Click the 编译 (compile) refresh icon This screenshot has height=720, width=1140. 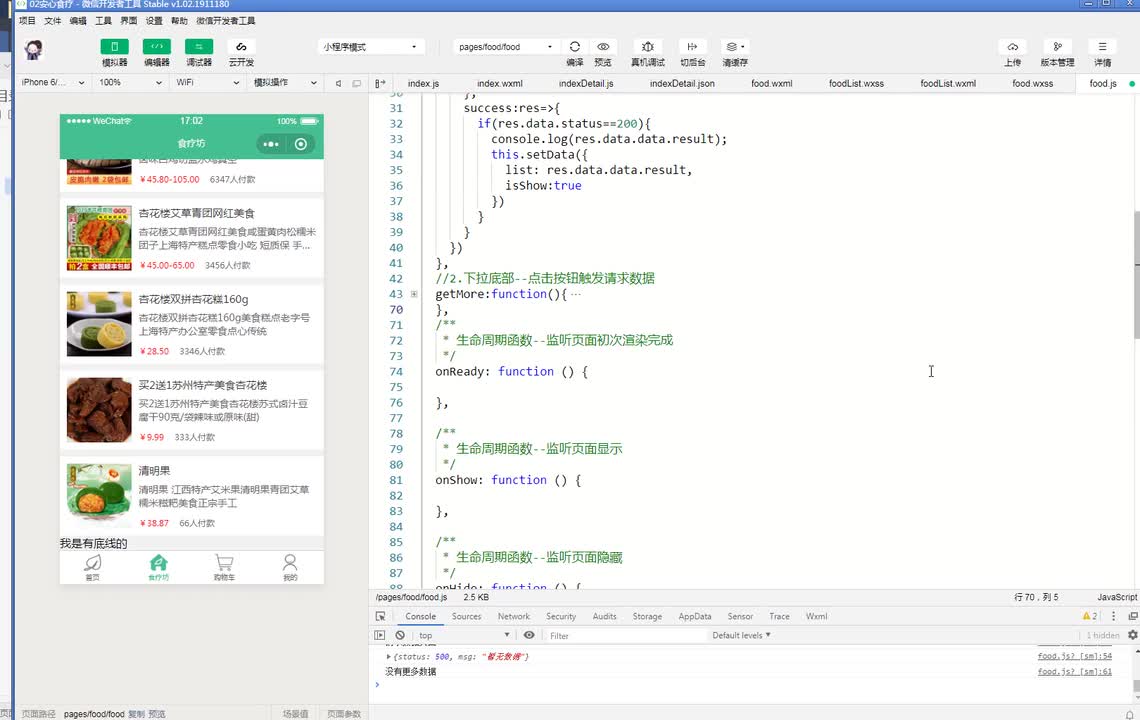[x=575, y=47]
